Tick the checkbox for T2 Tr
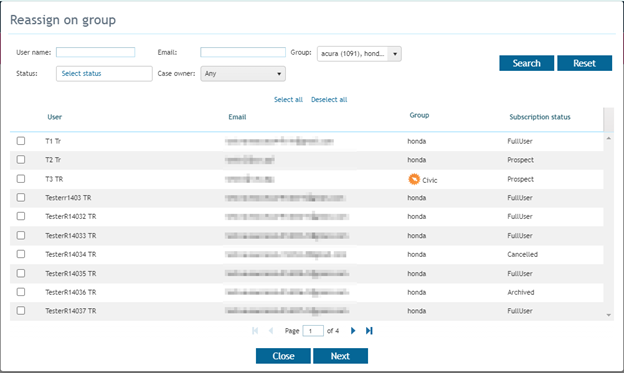 click(x=21, y=160)
